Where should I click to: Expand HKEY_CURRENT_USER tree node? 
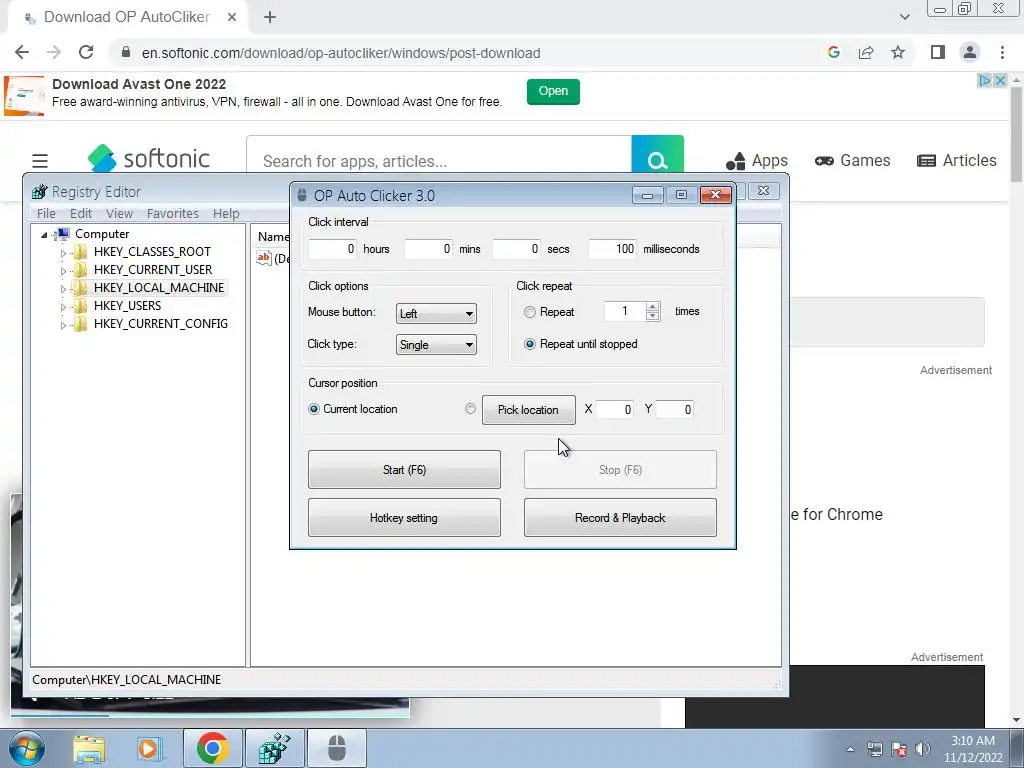(63, 270)
